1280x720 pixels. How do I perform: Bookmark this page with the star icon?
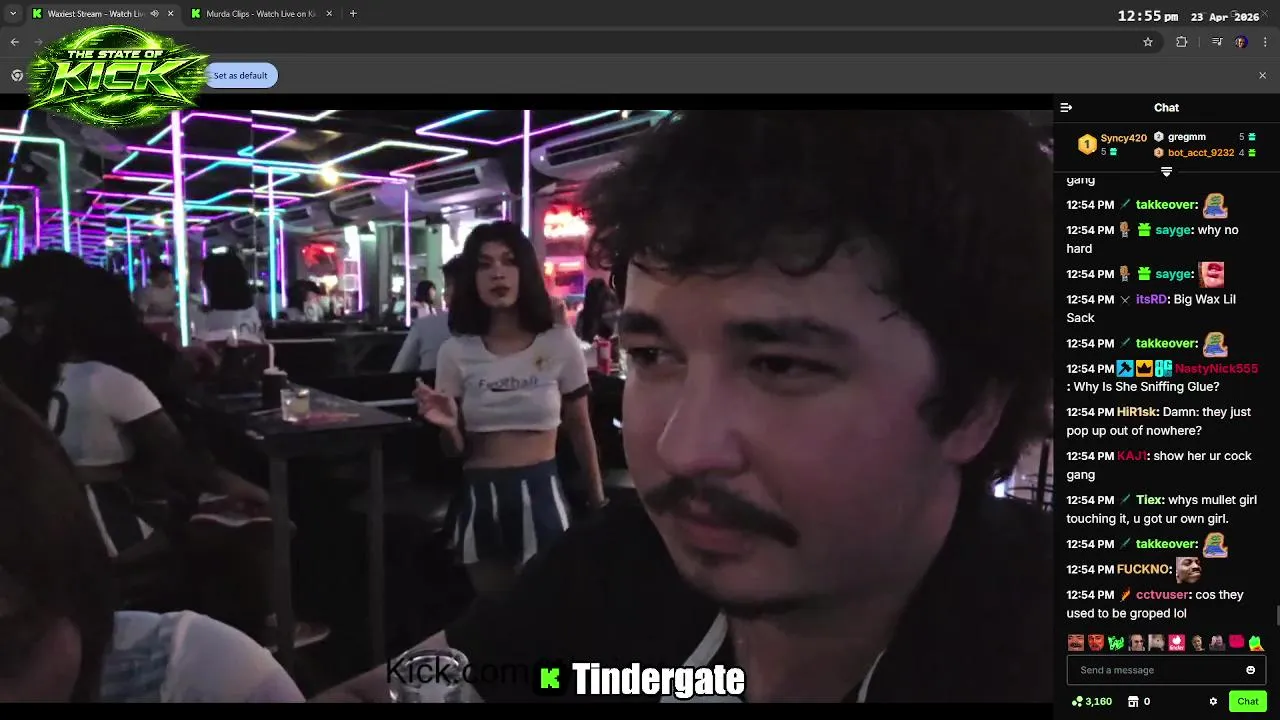pyautogui.click(x=1148, y=42)
